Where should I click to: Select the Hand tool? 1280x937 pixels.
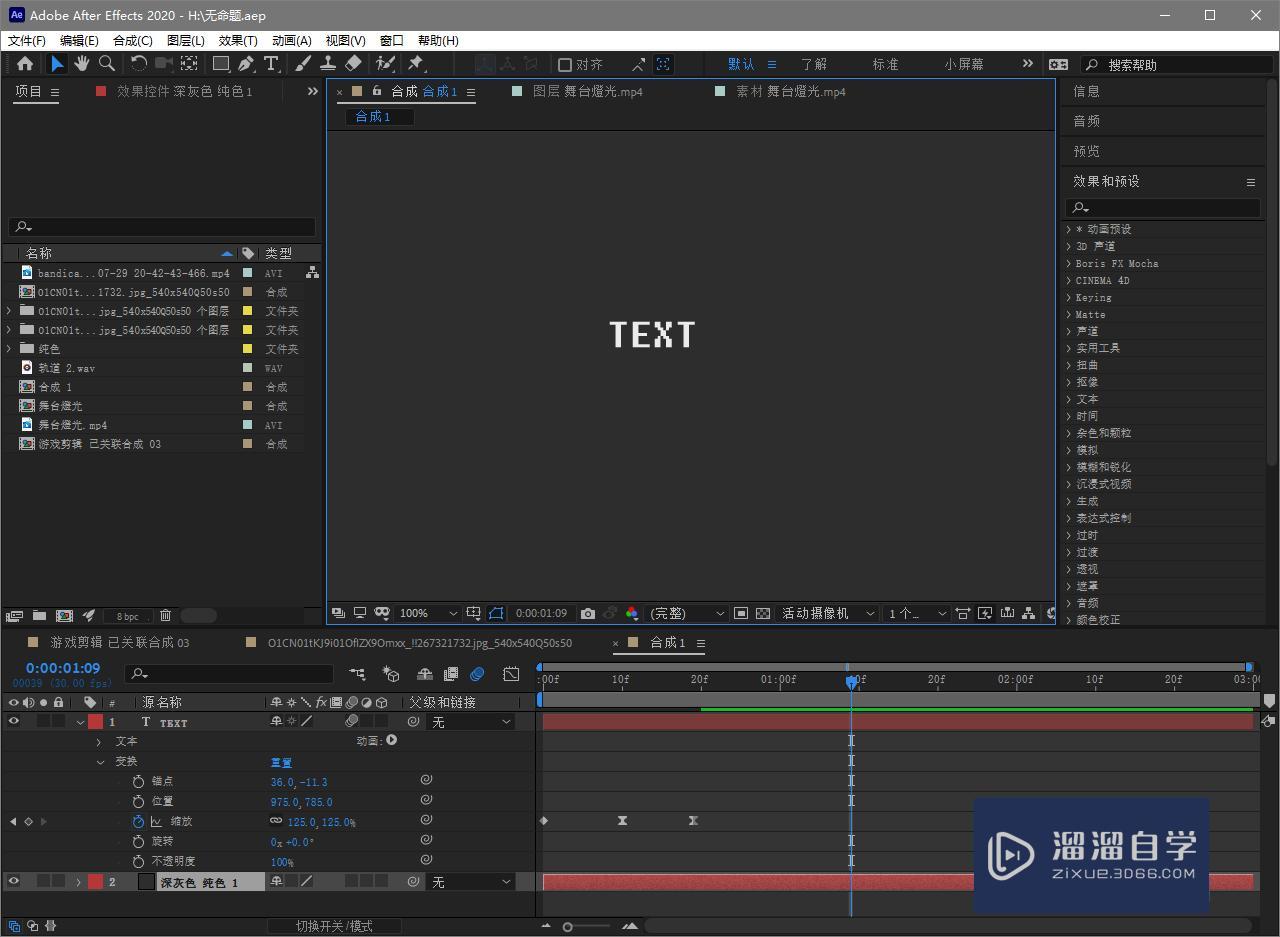coord(81,64)
